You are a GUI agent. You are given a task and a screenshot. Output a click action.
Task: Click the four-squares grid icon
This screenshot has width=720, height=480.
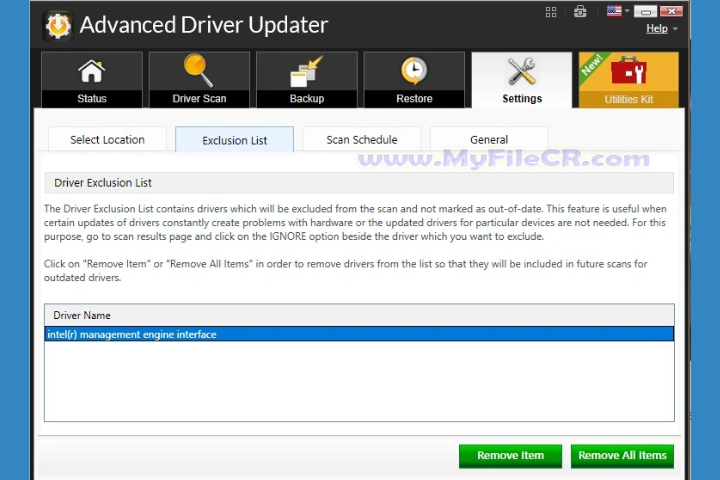(x=551, y=12)
